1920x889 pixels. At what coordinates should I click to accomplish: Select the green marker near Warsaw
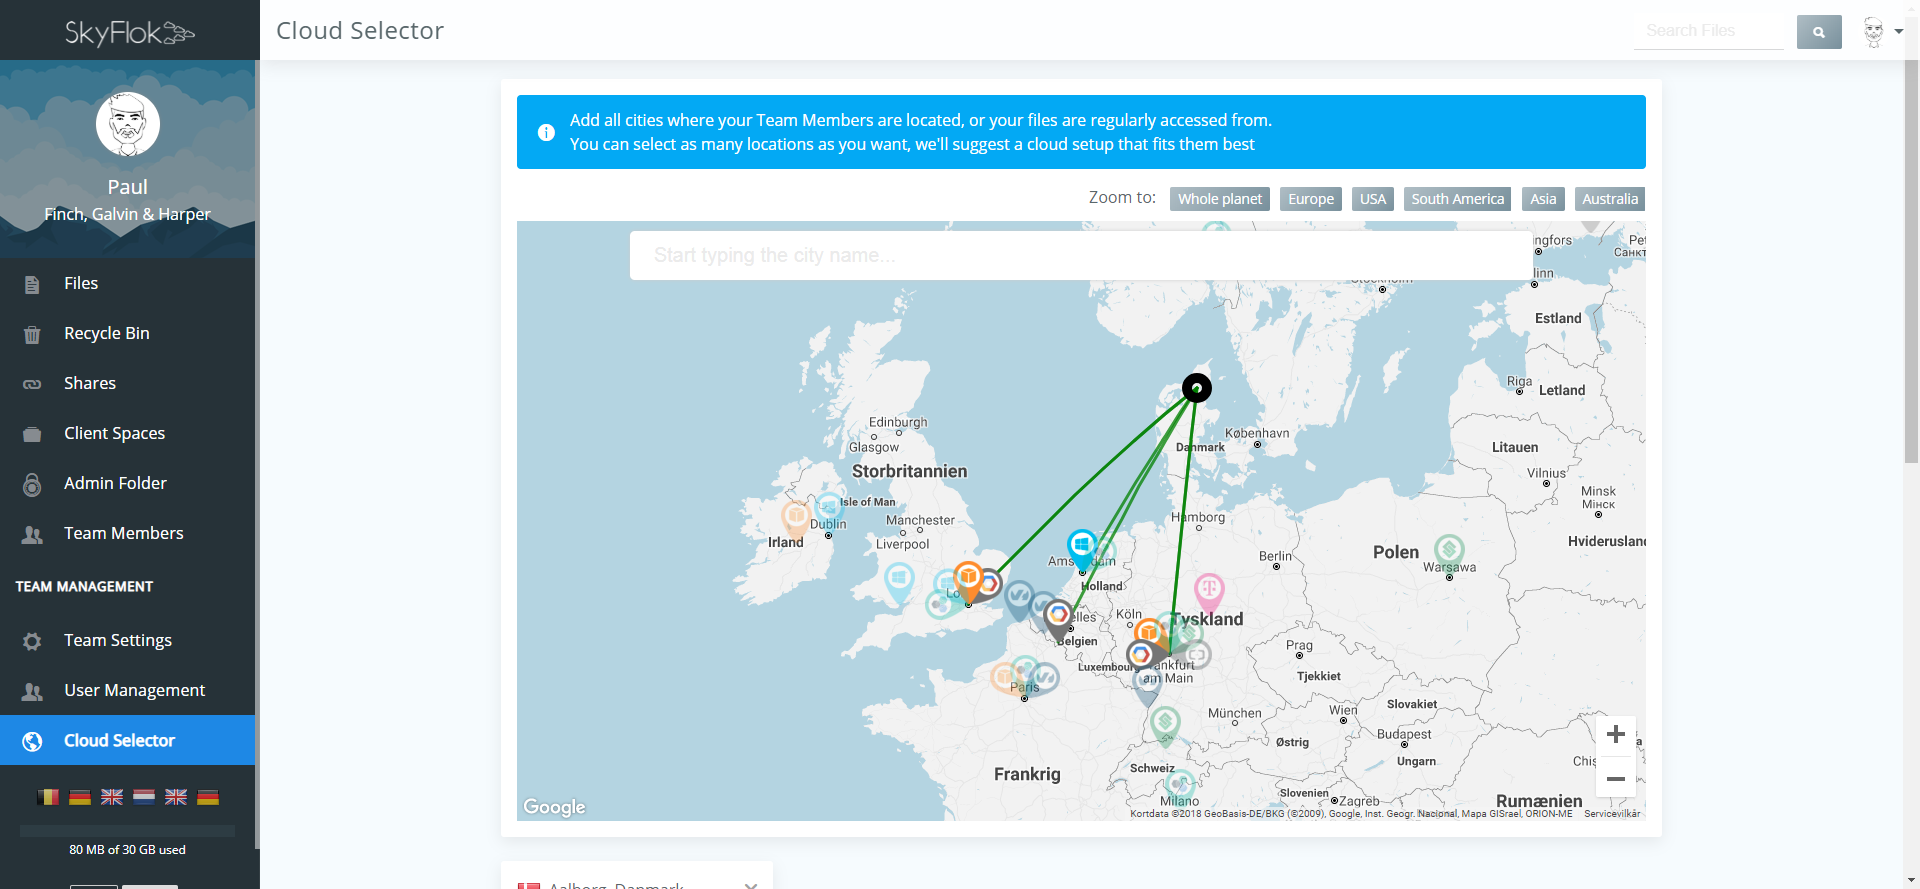pyautogui.click(x=1449, y=553)
